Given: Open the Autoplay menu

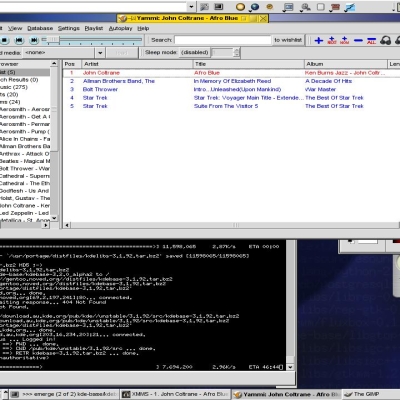Looking at the screenshot, I should point(120,28).
